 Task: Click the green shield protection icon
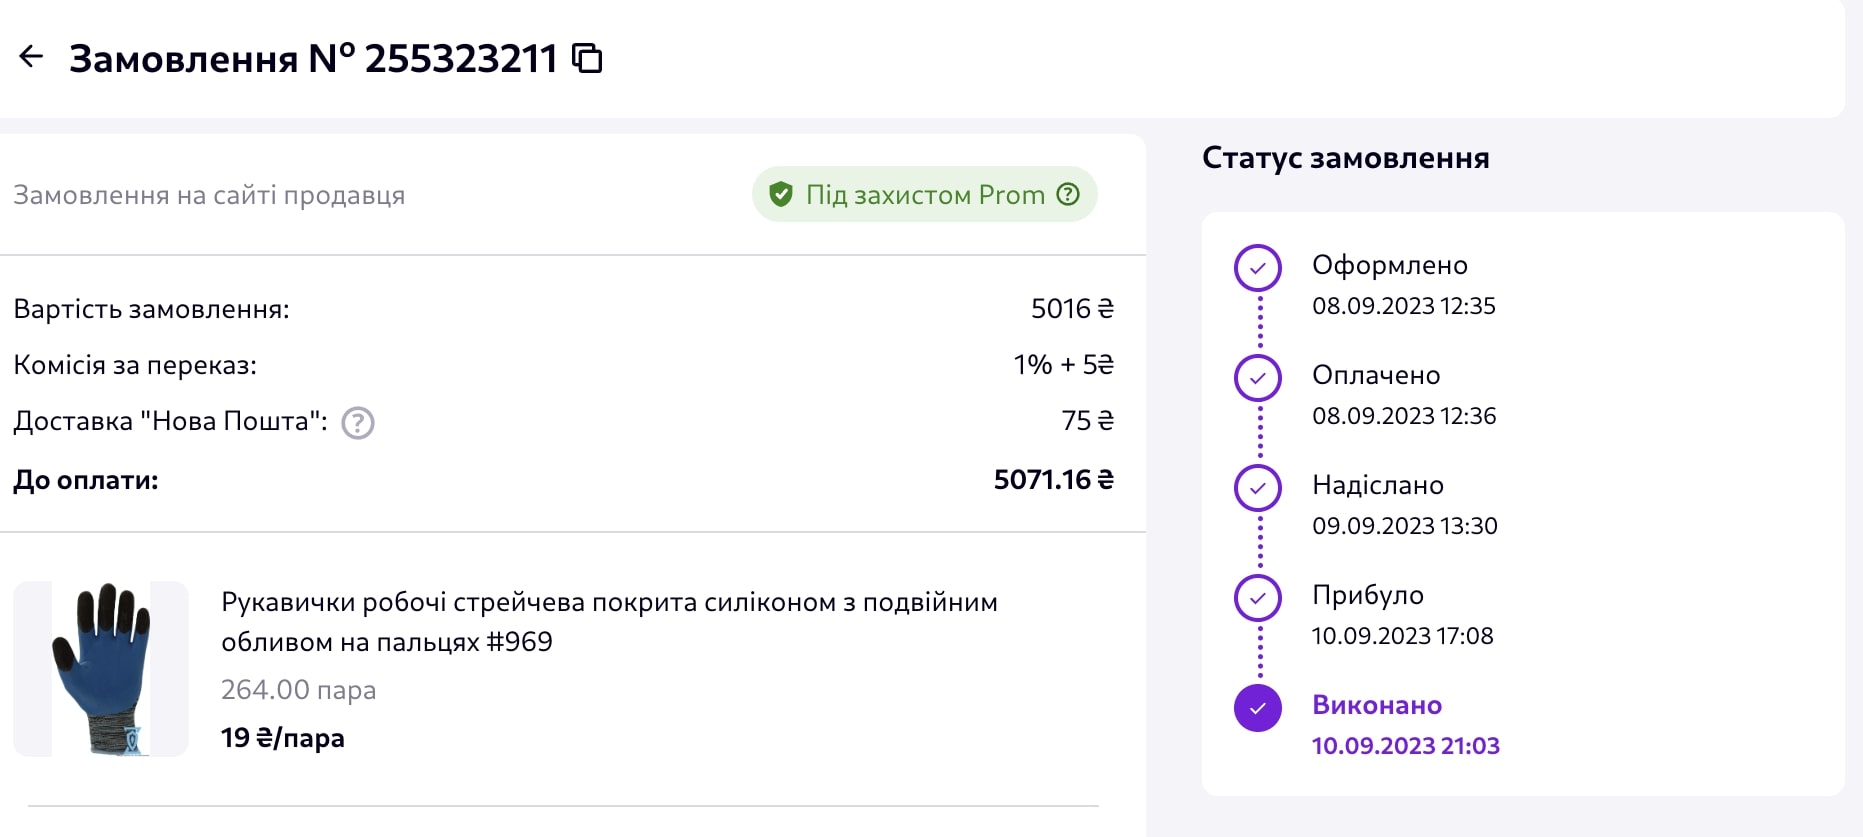781,194
